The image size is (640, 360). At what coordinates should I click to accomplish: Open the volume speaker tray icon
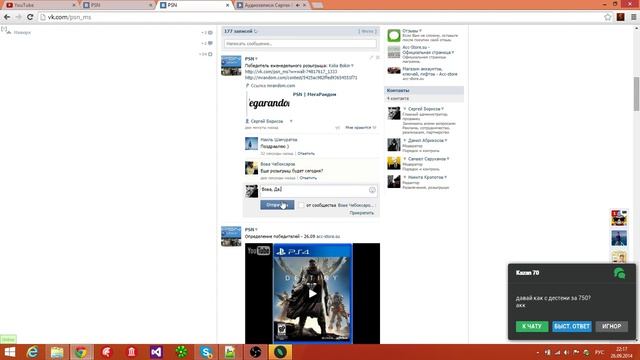[x=566, y=352]
